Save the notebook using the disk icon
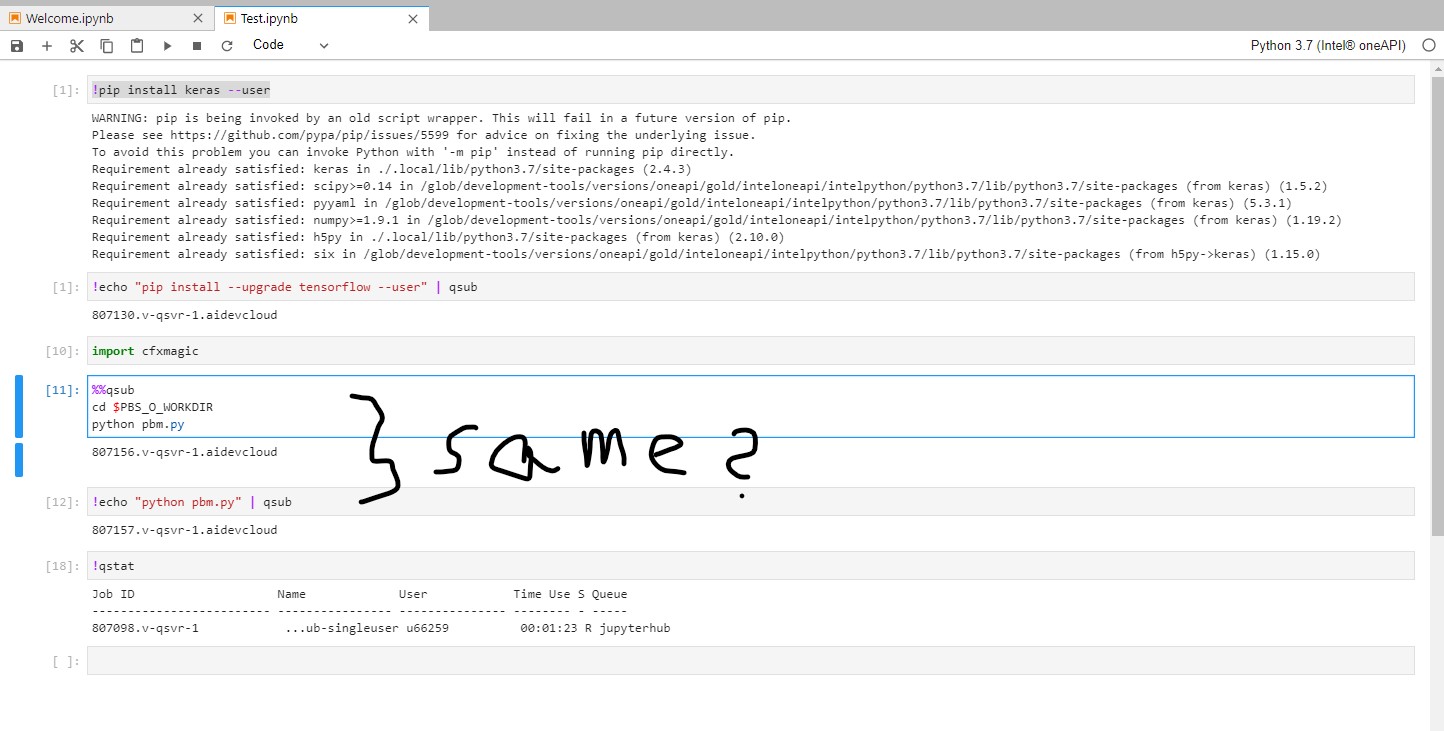Viewport: 1444px width, 731px height. pos(16,45)
